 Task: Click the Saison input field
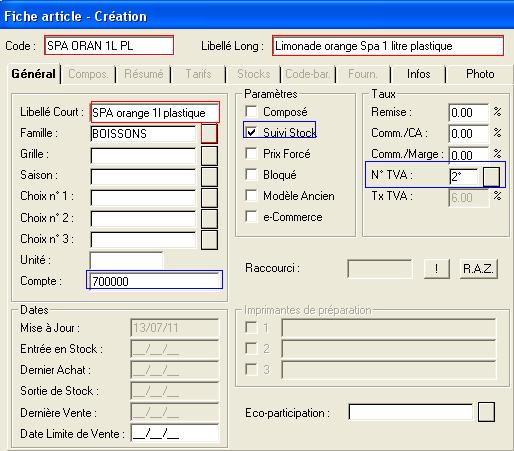click(x=143, y=177)
